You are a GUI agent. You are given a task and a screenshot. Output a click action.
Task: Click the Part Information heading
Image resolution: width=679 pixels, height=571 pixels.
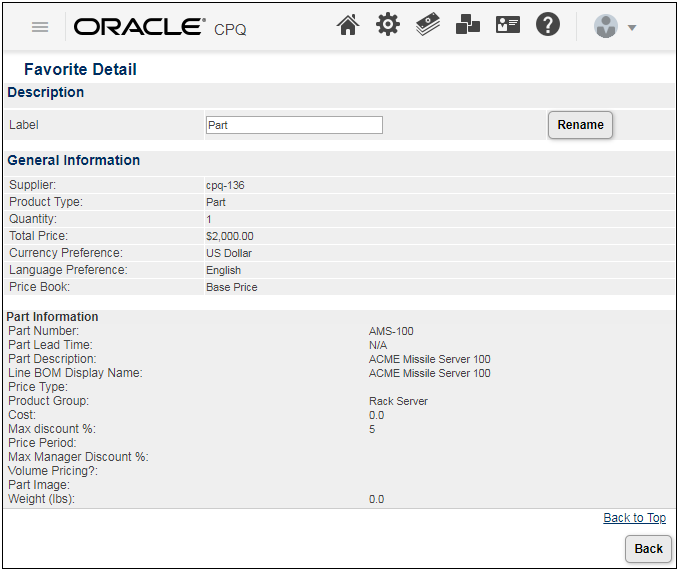click(x=52, y=316)
